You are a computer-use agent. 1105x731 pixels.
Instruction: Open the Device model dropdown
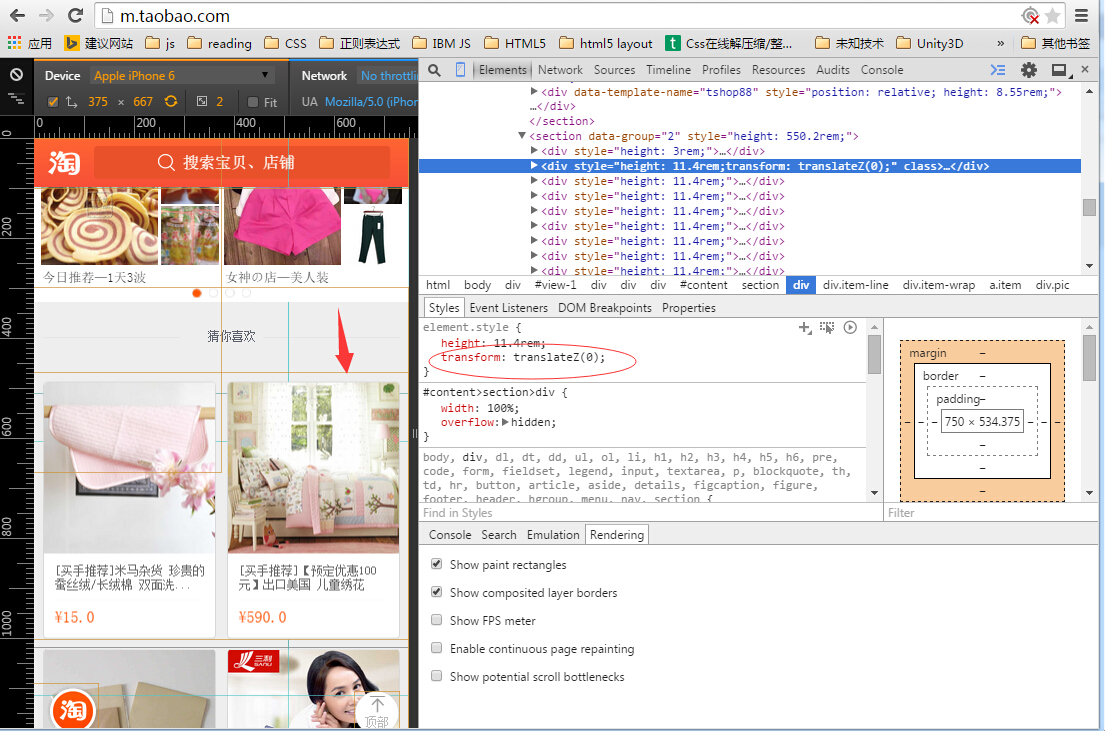182,76
